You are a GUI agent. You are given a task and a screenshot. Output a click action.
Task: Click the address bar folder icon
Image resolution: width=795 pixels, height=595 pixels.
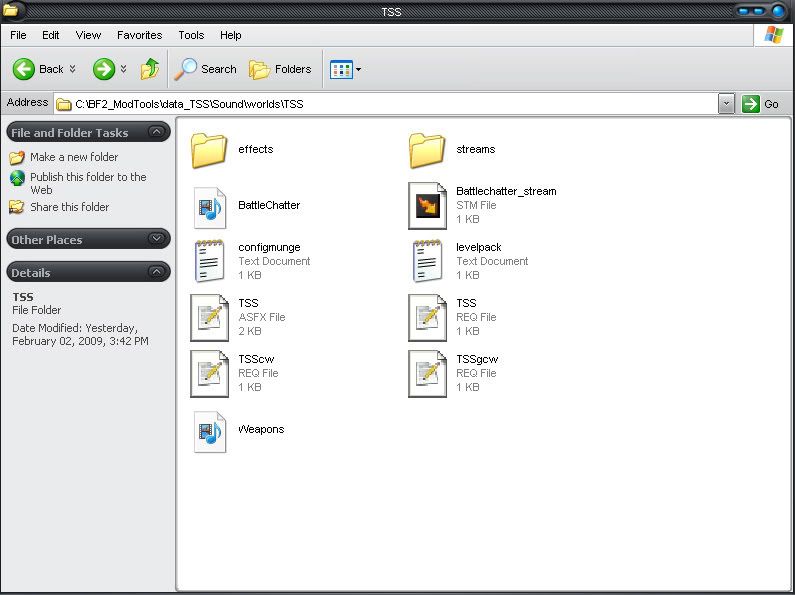pyautogui.click(x=63, y=104)
